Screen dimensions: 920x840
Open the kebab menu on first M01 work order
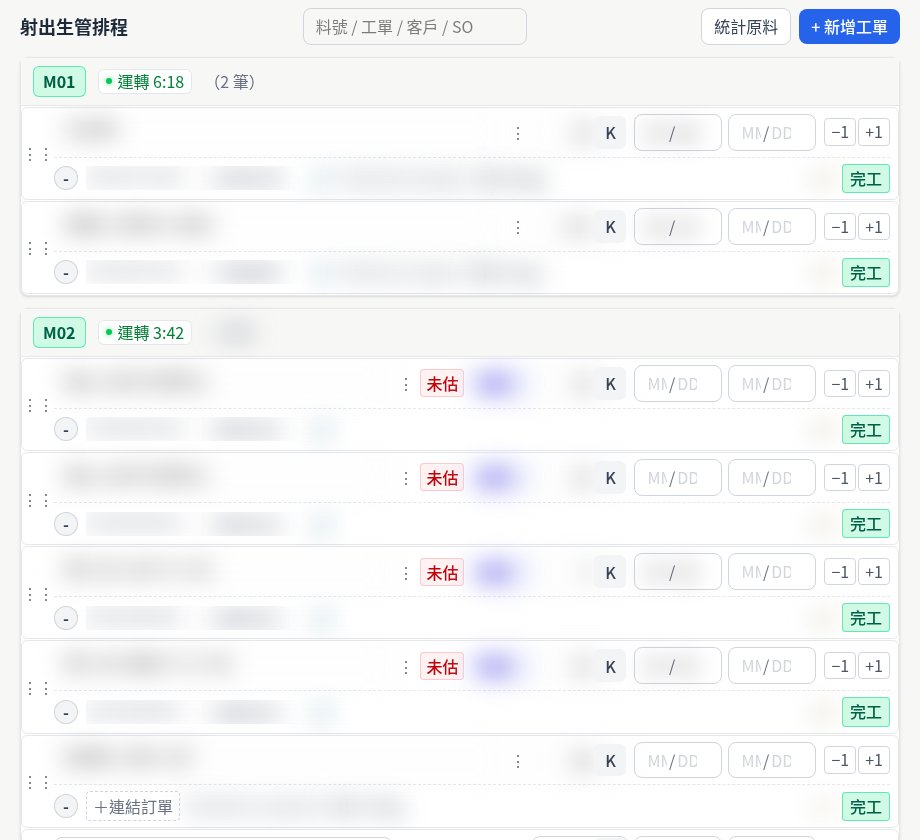[x=518, y=133]
